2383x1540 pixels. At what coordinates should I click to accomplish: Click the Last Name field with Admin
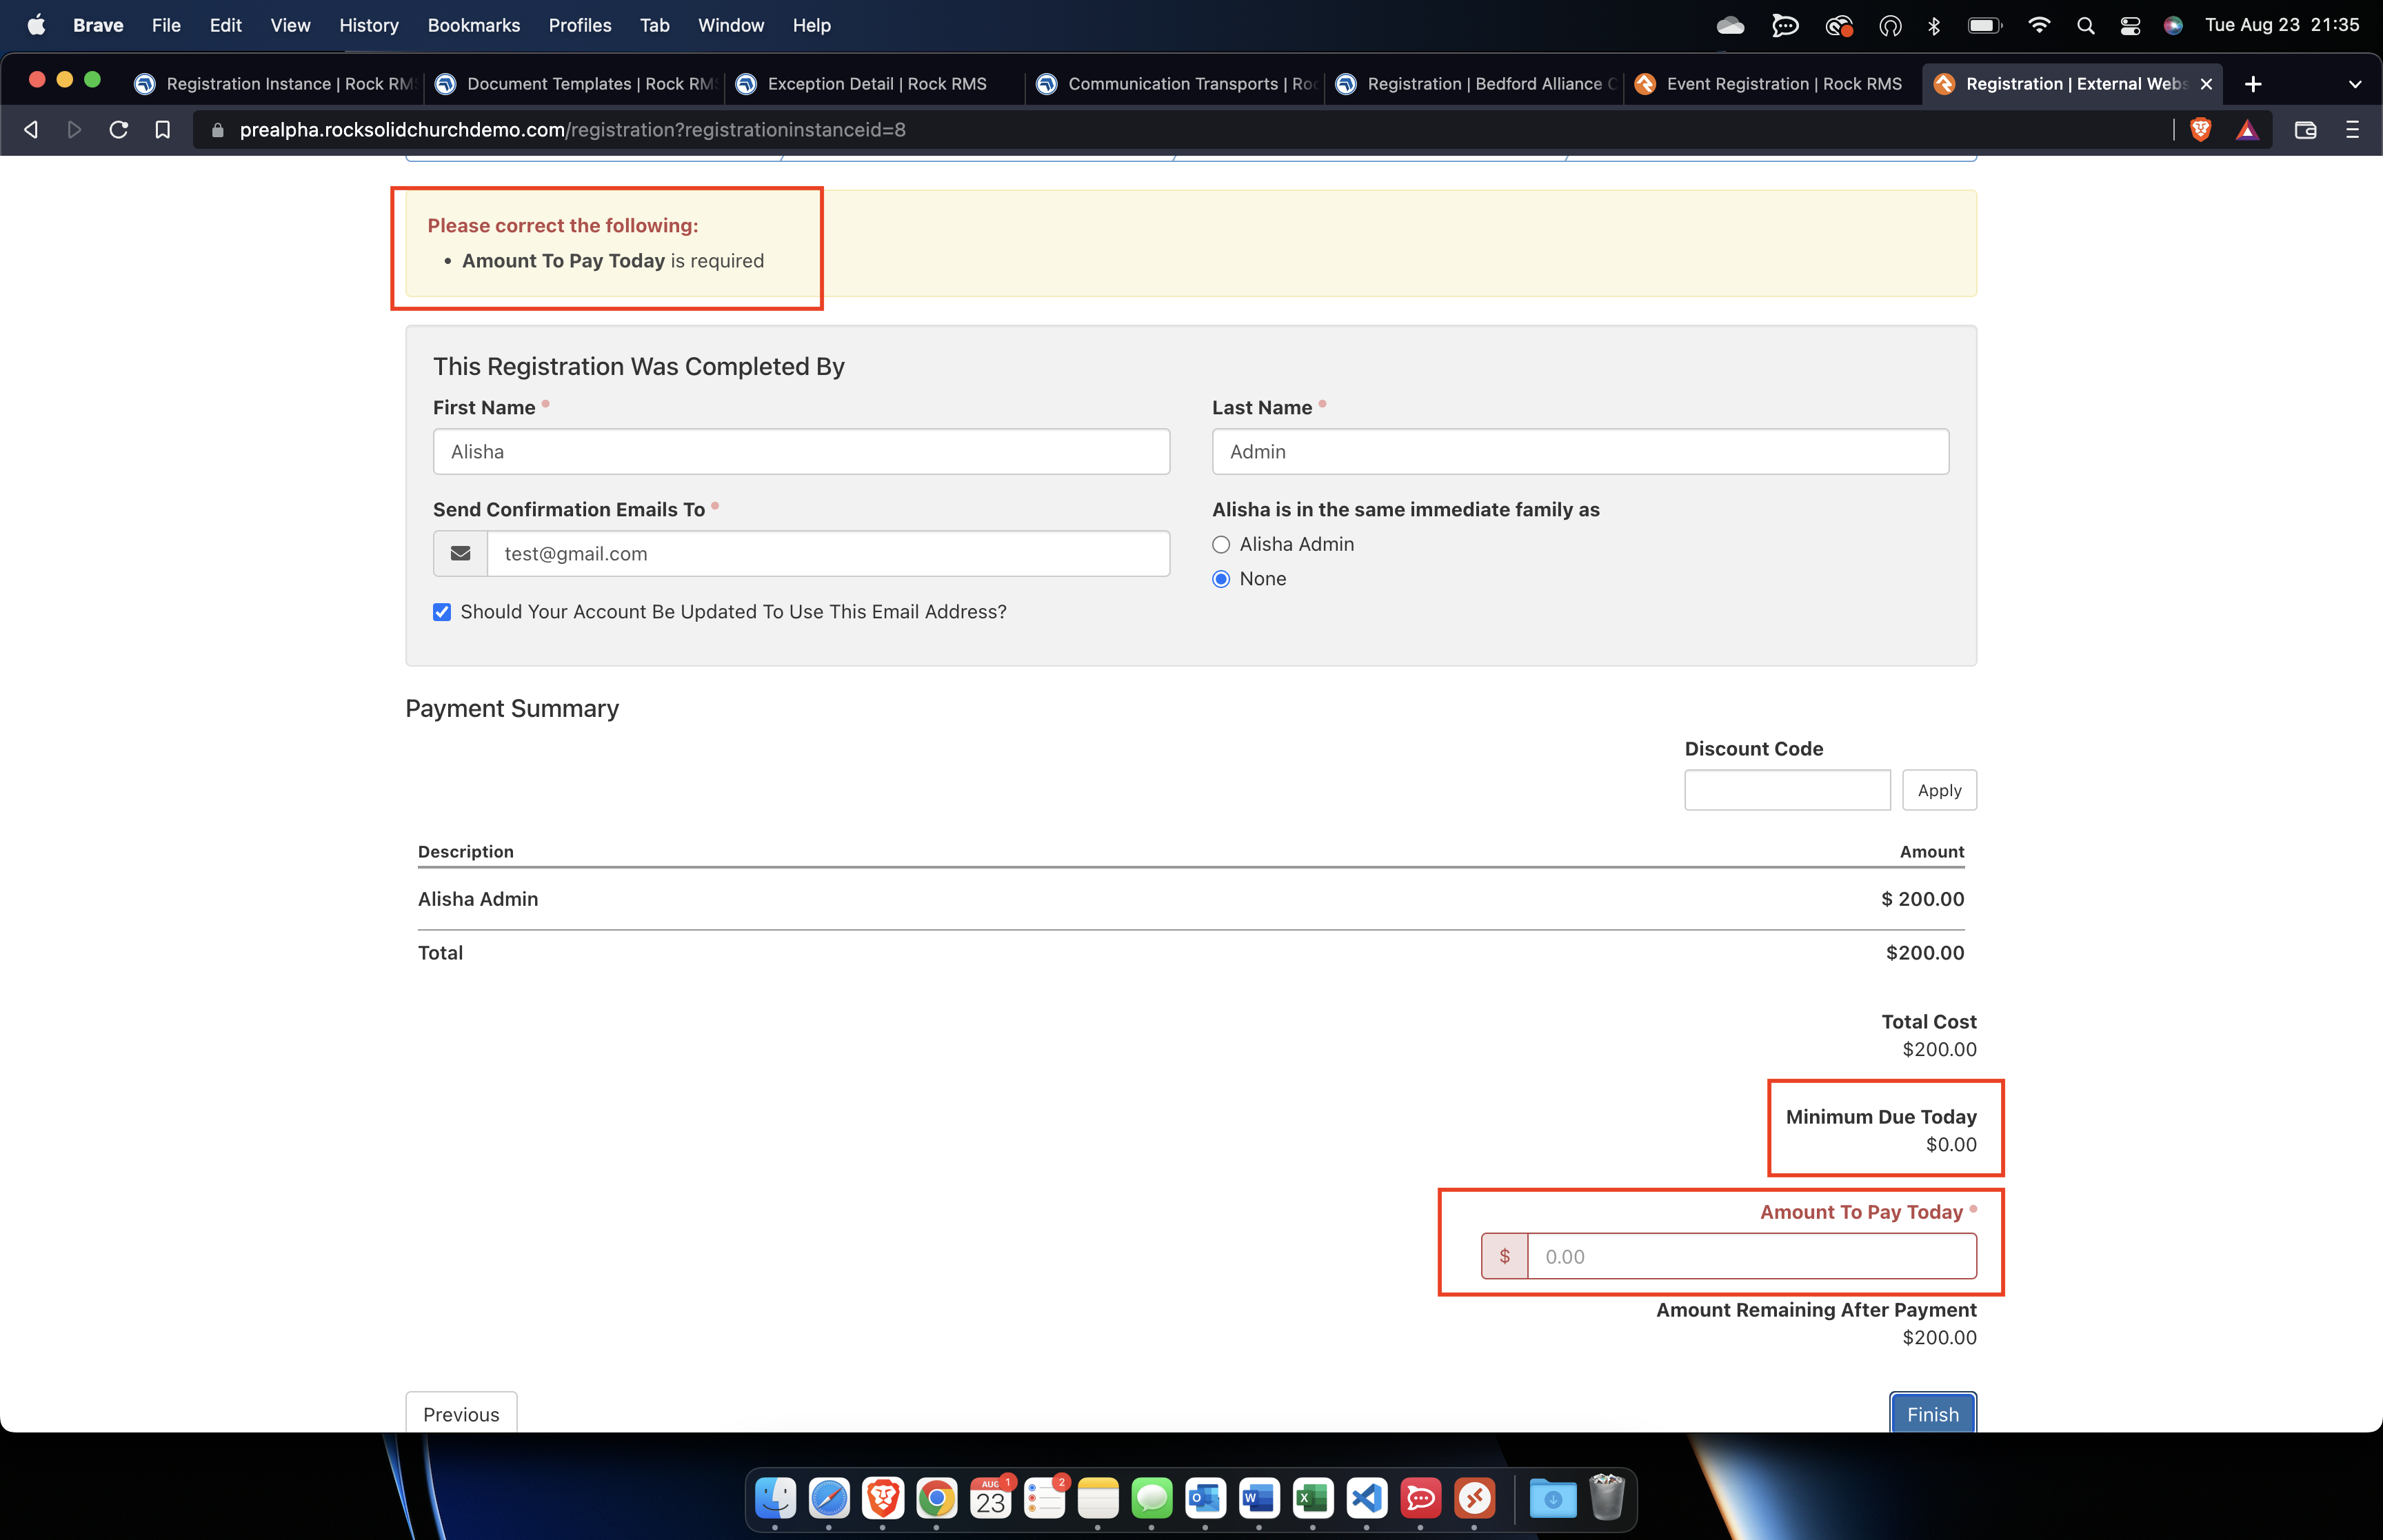[1580, 452]
